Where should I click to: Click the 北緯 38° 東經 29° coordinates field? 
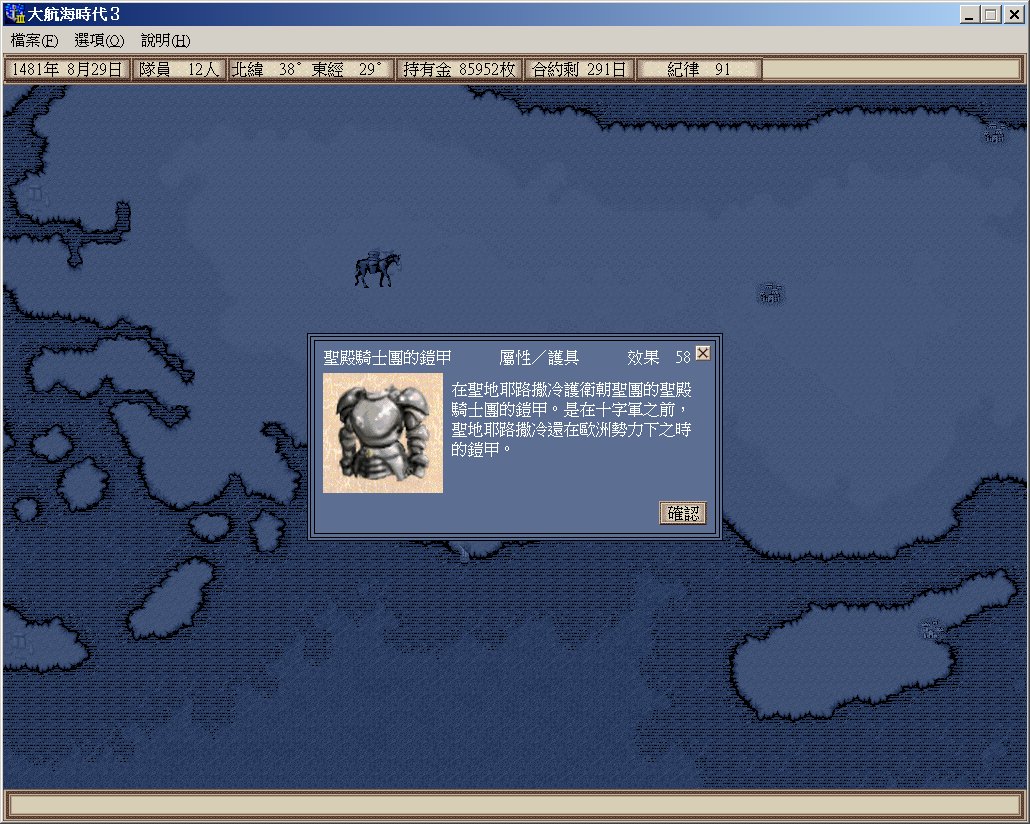coord(310,69)
